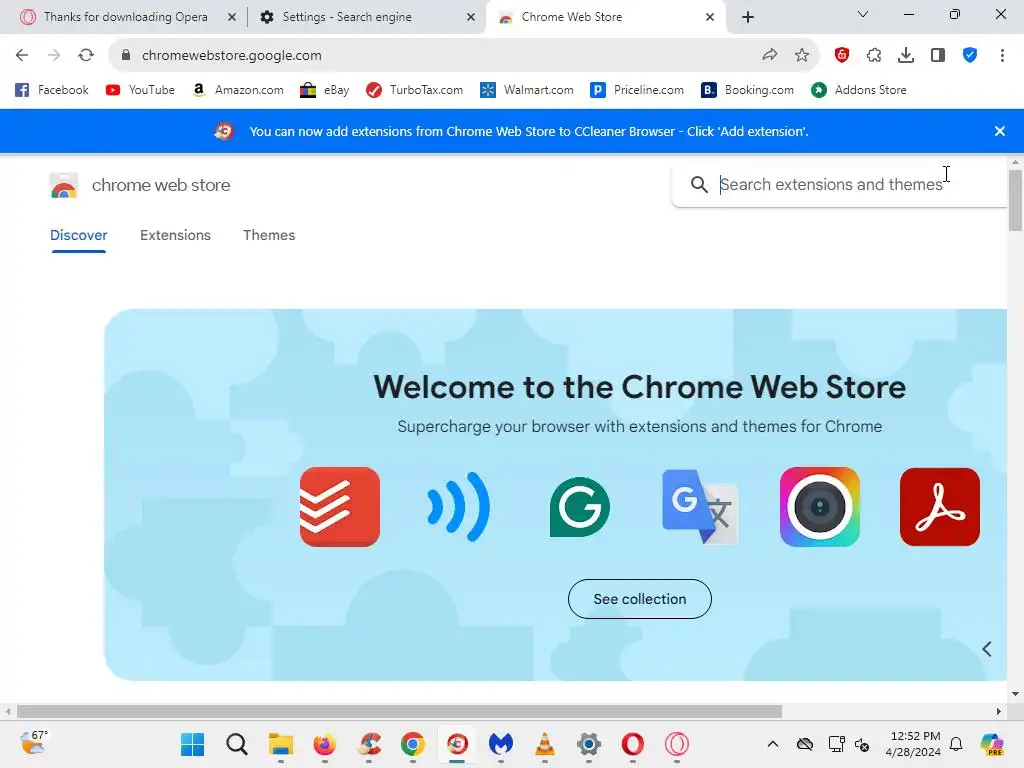Toggle the side panel icon
The image size is (1024, 768).
pyautogui.click(x=938, y=56)
